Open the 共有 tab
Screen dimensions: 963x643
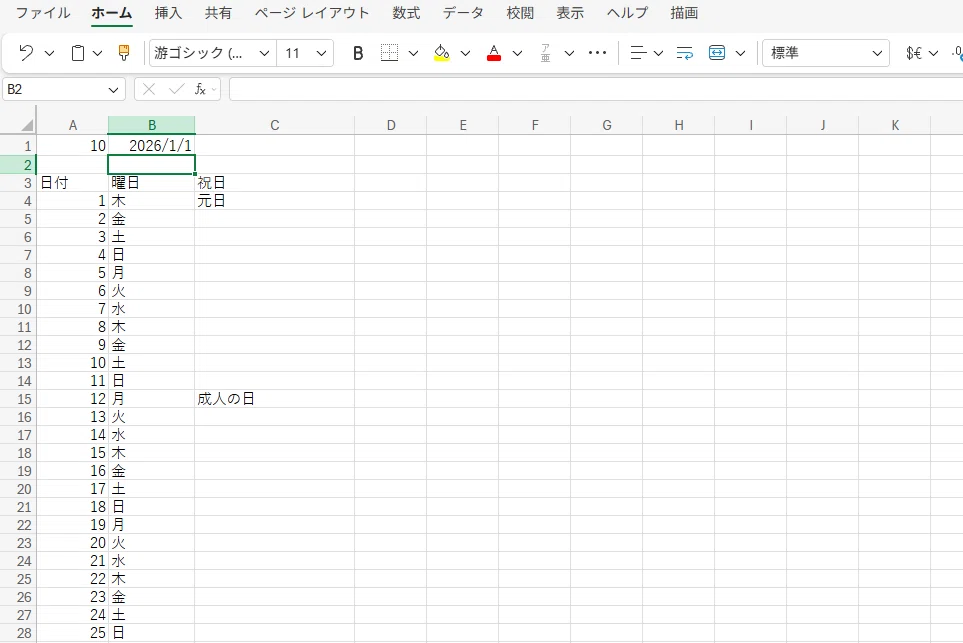[x=219, y=13]
